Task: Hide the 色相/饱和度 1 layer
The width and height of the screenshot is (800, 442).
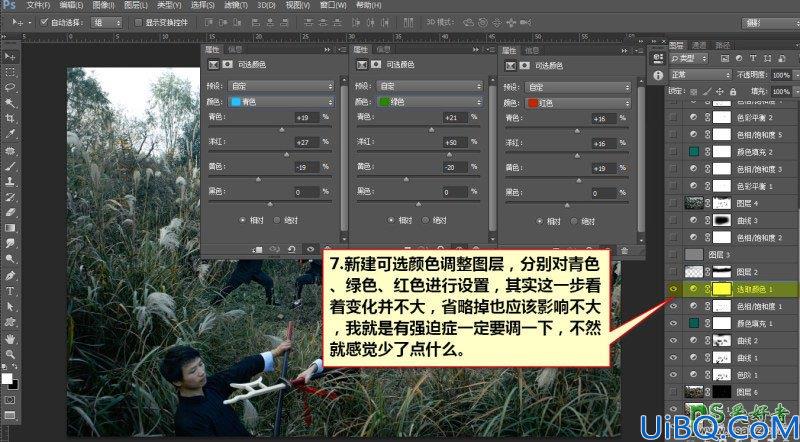Action: (673, 306)
